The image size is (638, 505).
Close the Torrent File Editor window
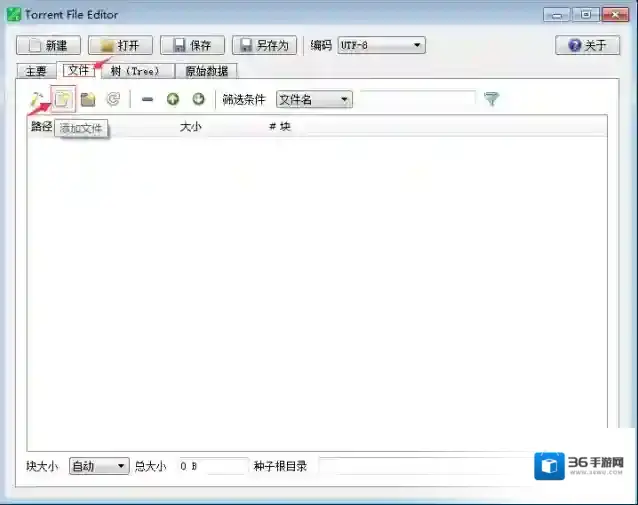[x=615, y=15]
